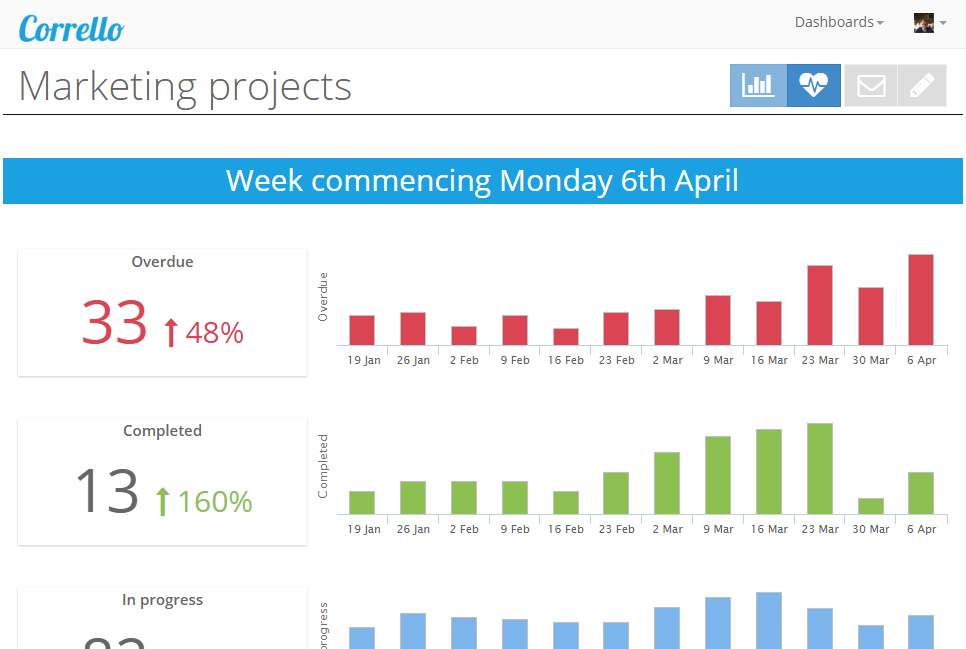Open the bar chart dashboard view

click(758, 86)
